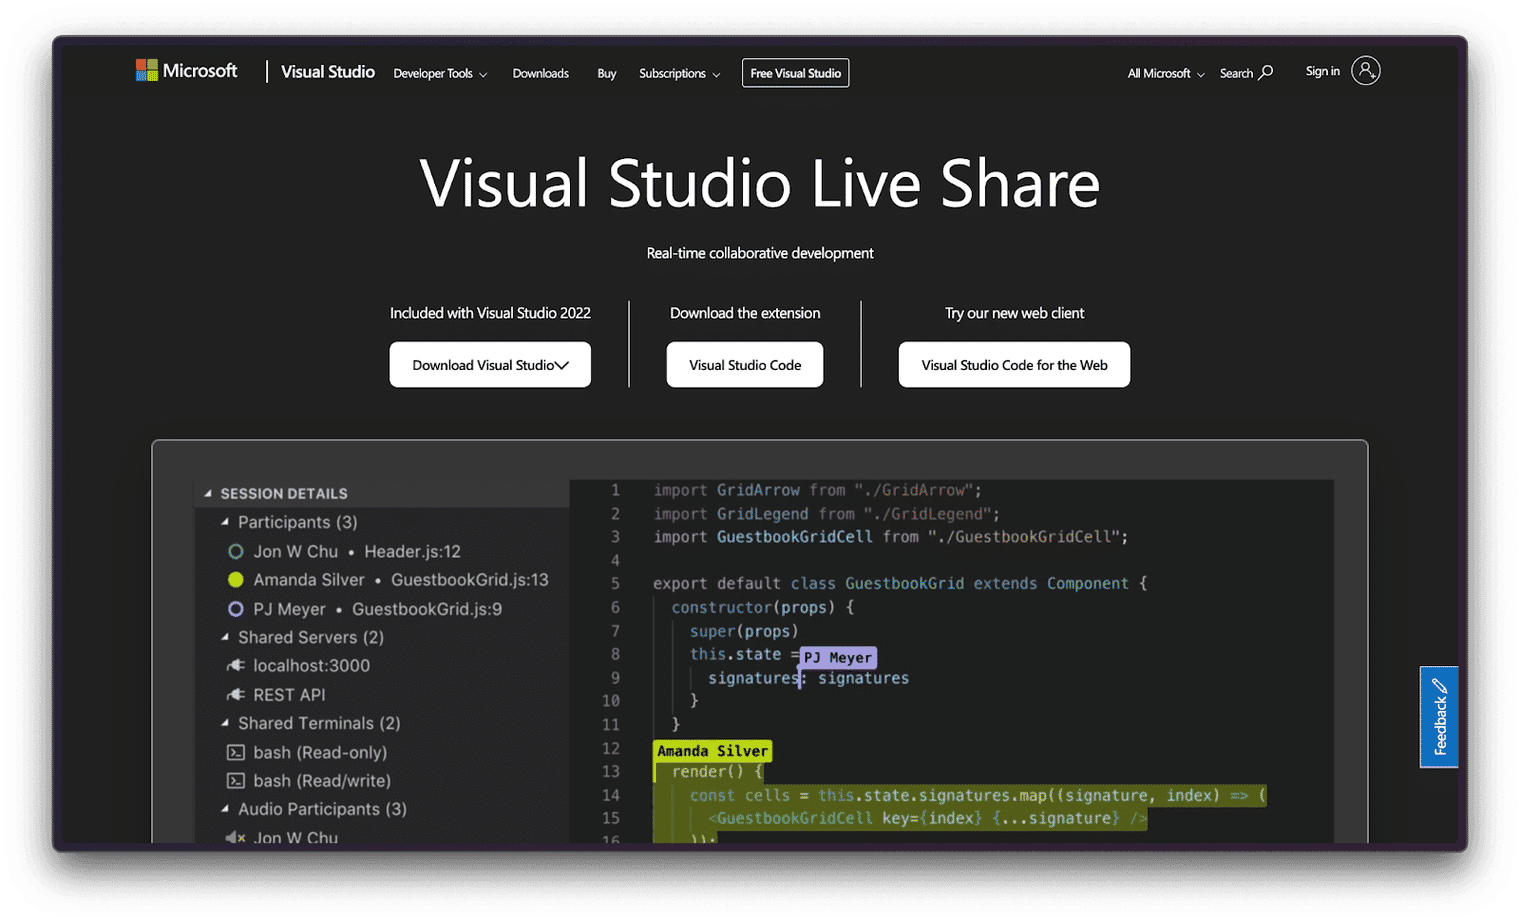
Task: Click the Microsoft logo
Action: click(186, 70)
